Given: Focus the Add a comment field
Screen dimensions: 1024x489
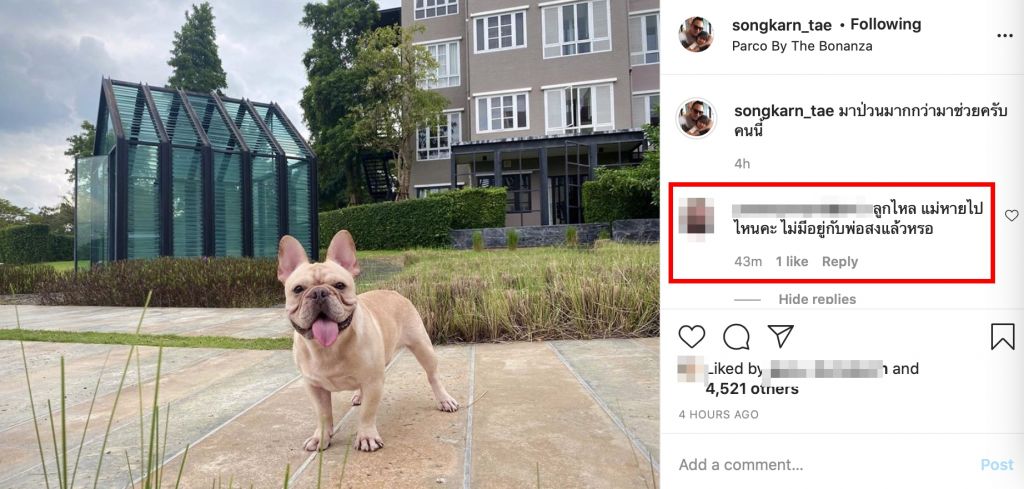Looking at the screenshot, I should 823,465.
